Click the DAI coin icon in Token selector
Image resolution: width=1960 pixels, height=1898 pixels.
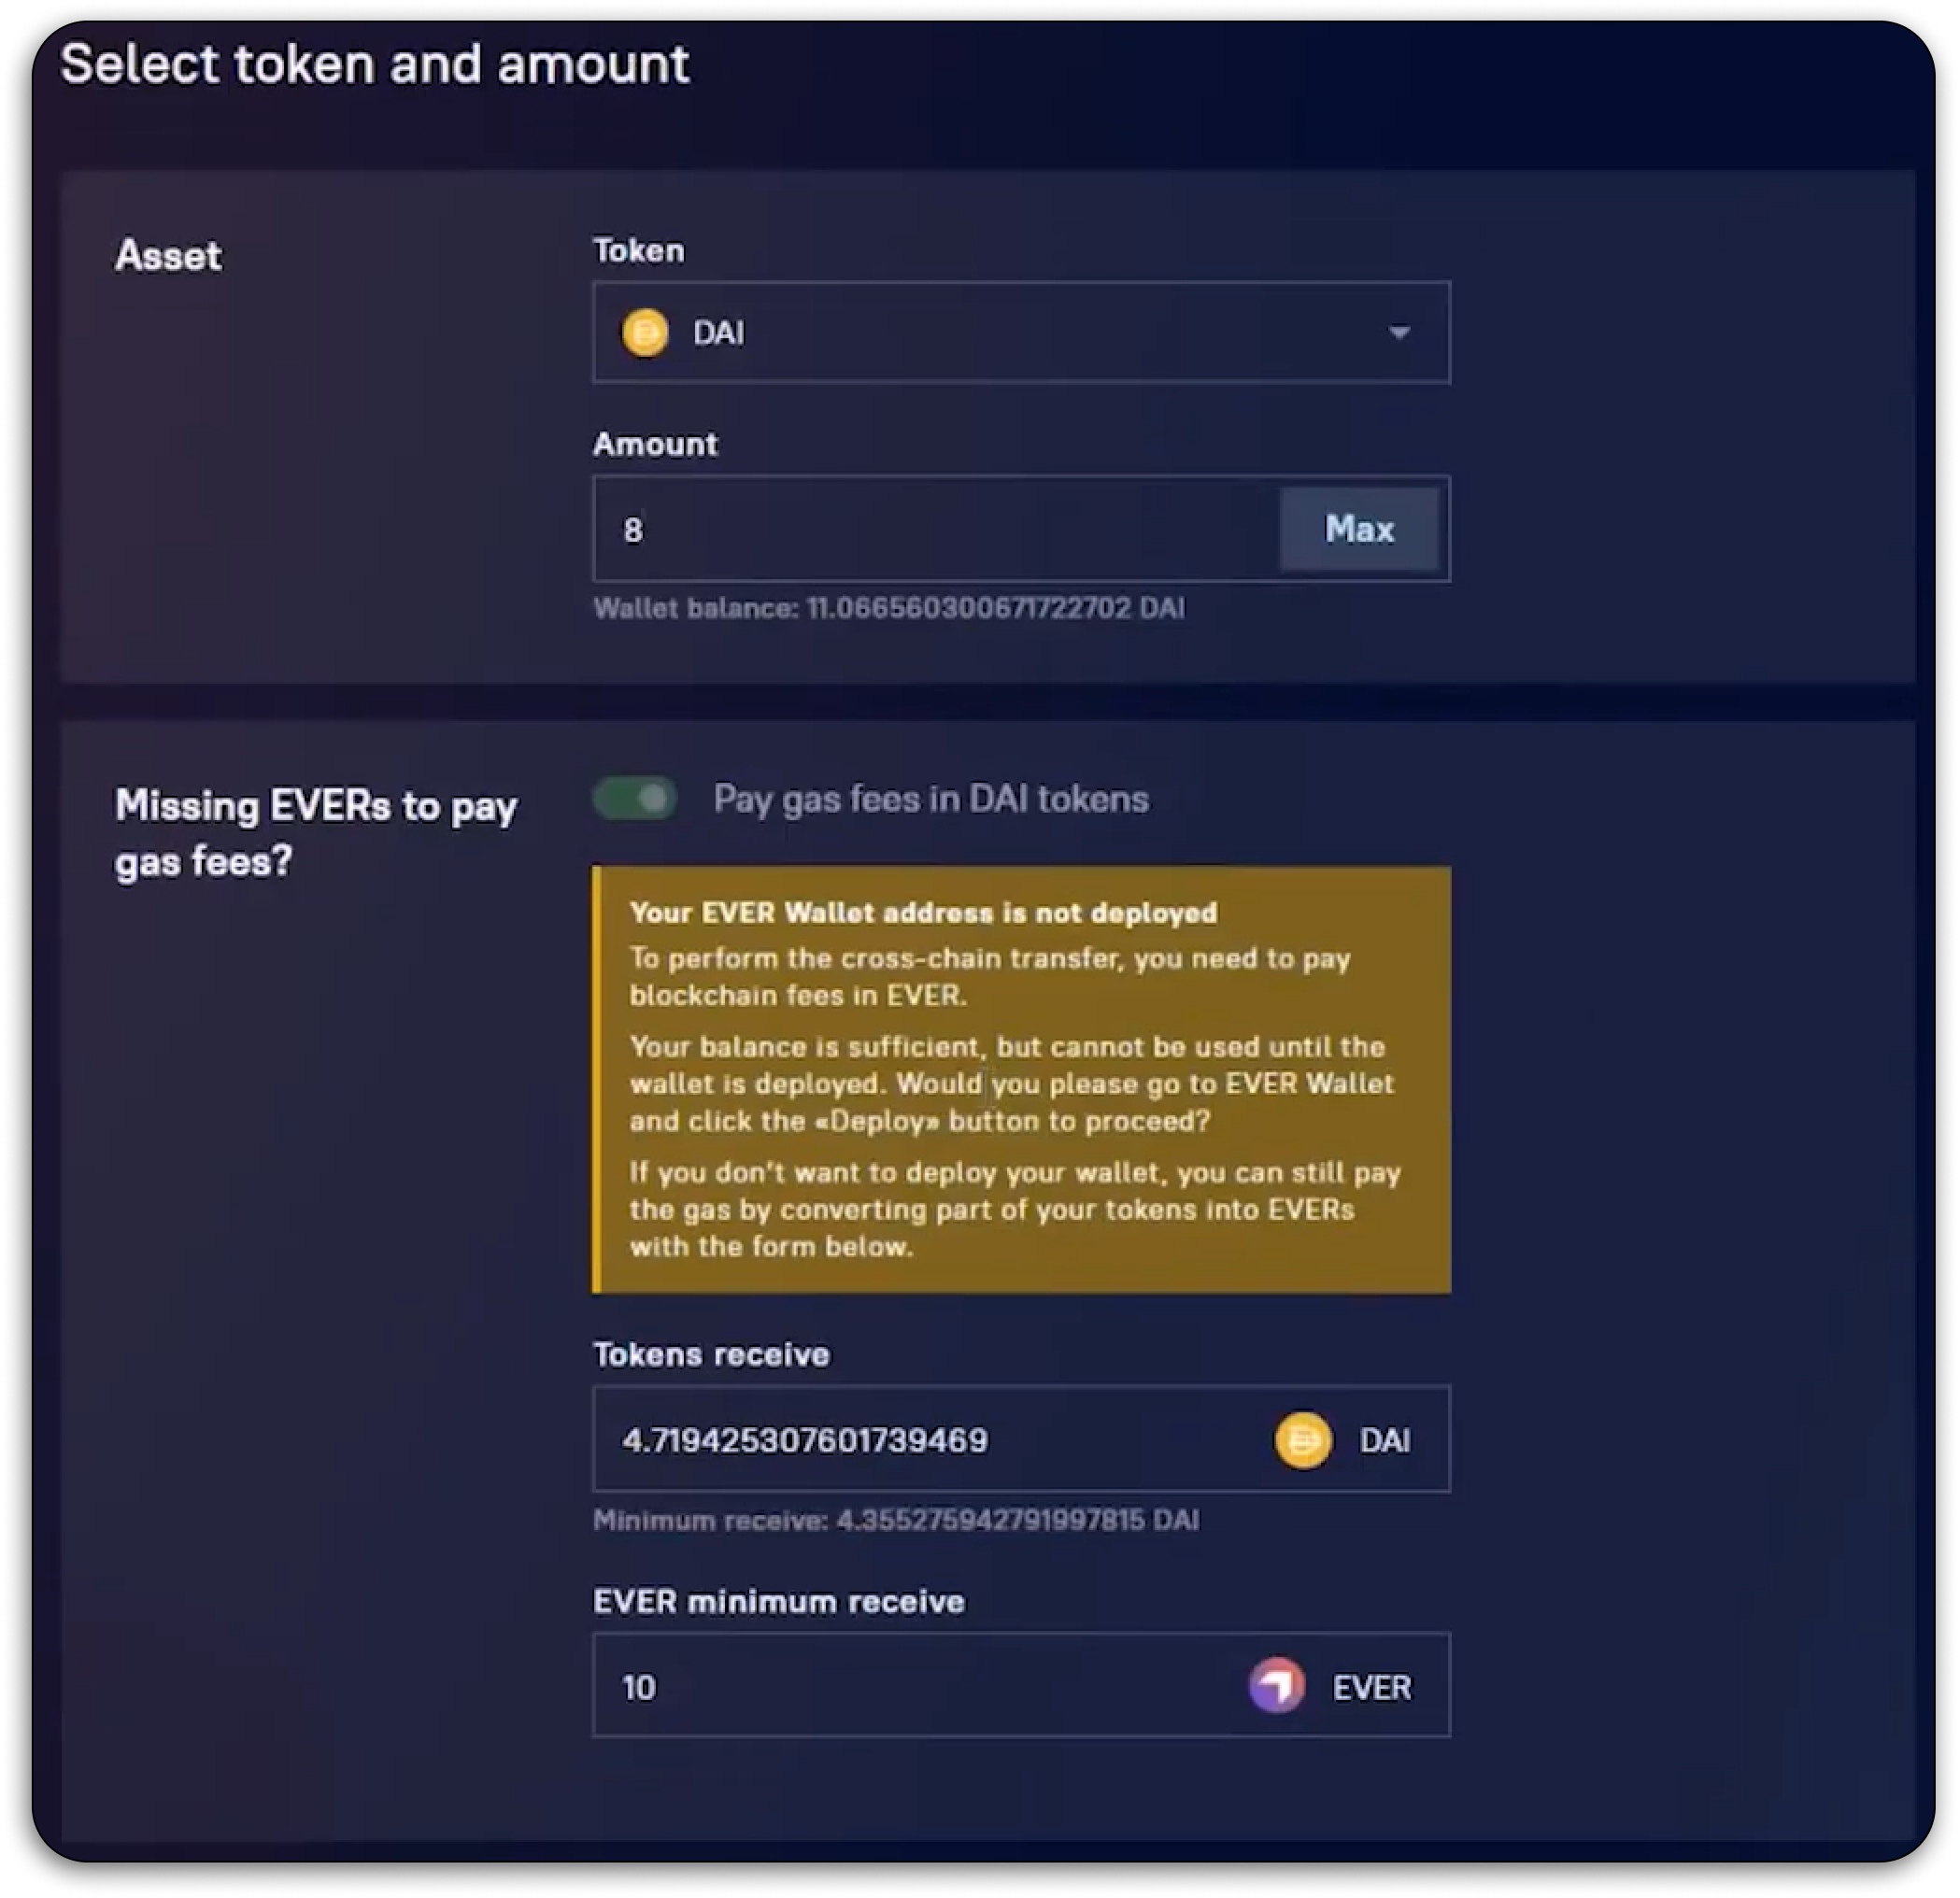pyautogui.click(x=645, y=332)
